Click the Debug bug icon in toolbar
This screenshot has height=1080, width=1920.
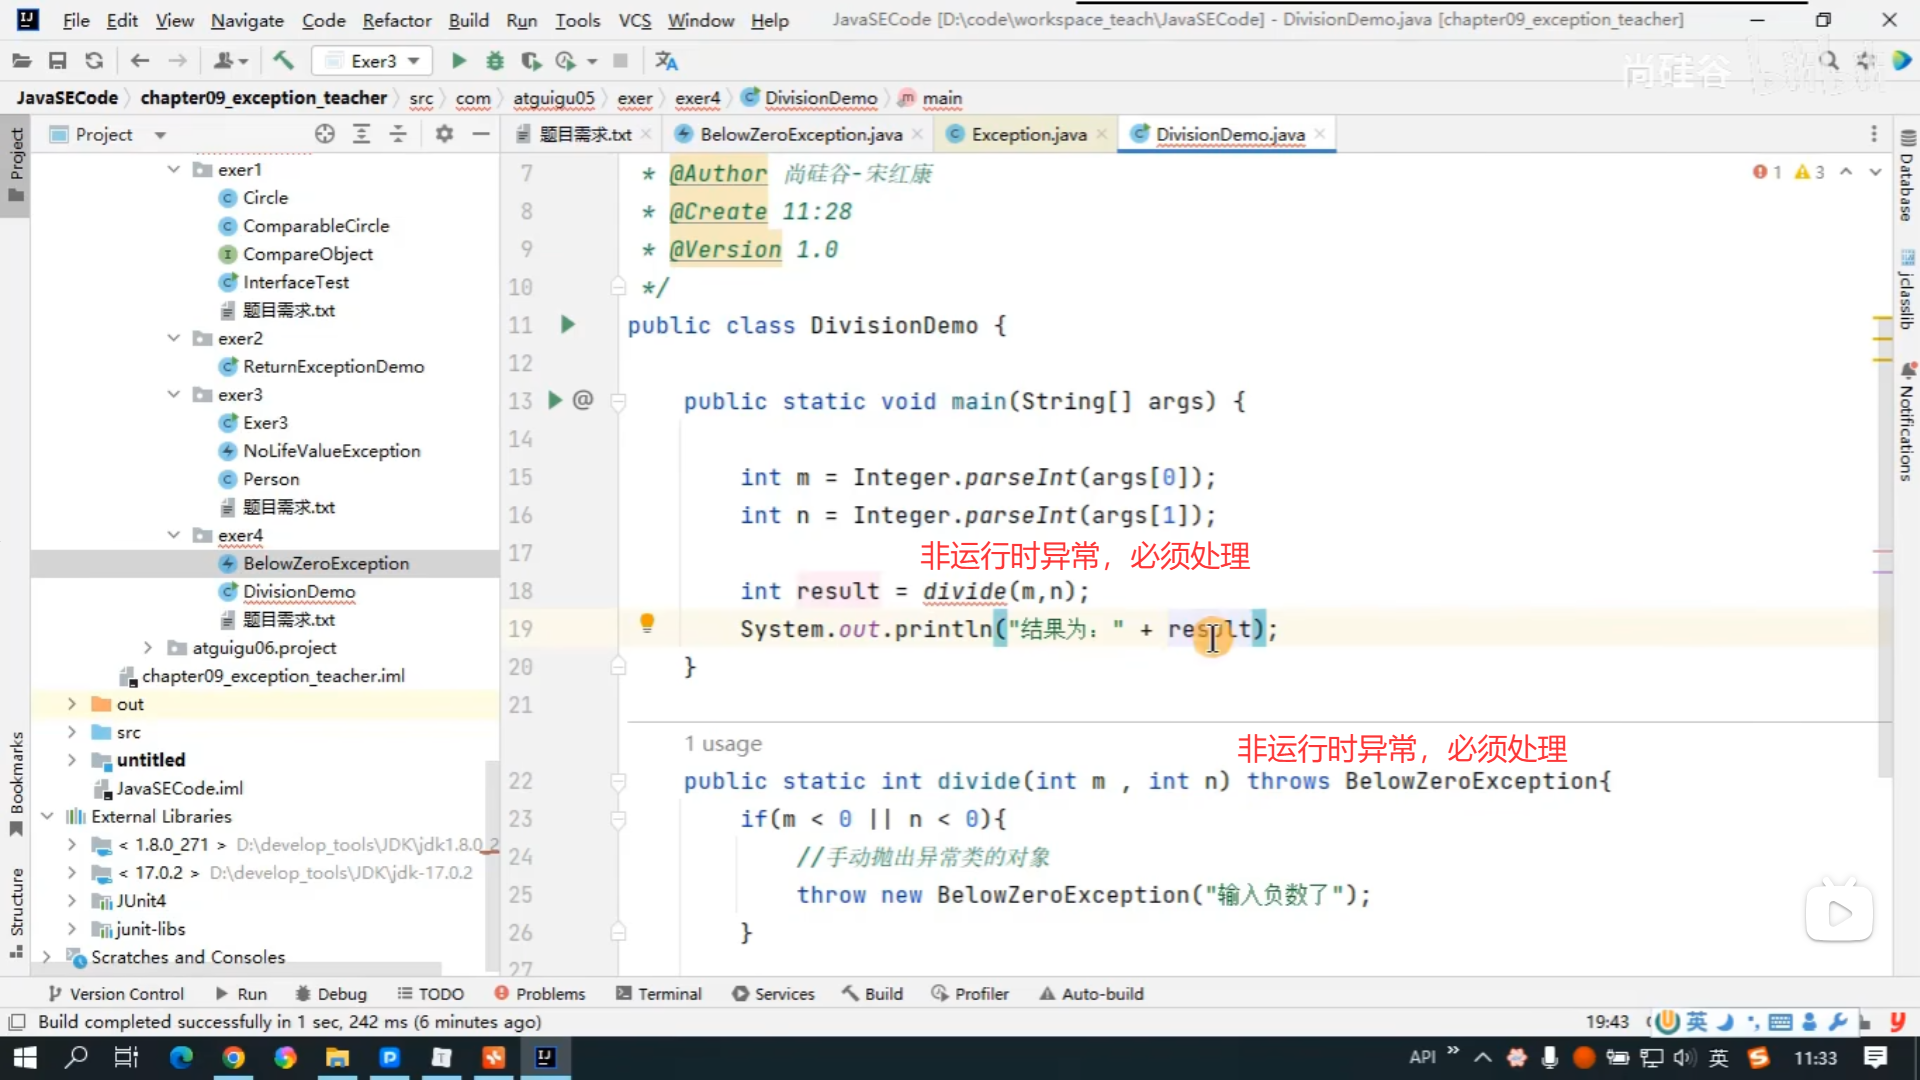point(495,61)
